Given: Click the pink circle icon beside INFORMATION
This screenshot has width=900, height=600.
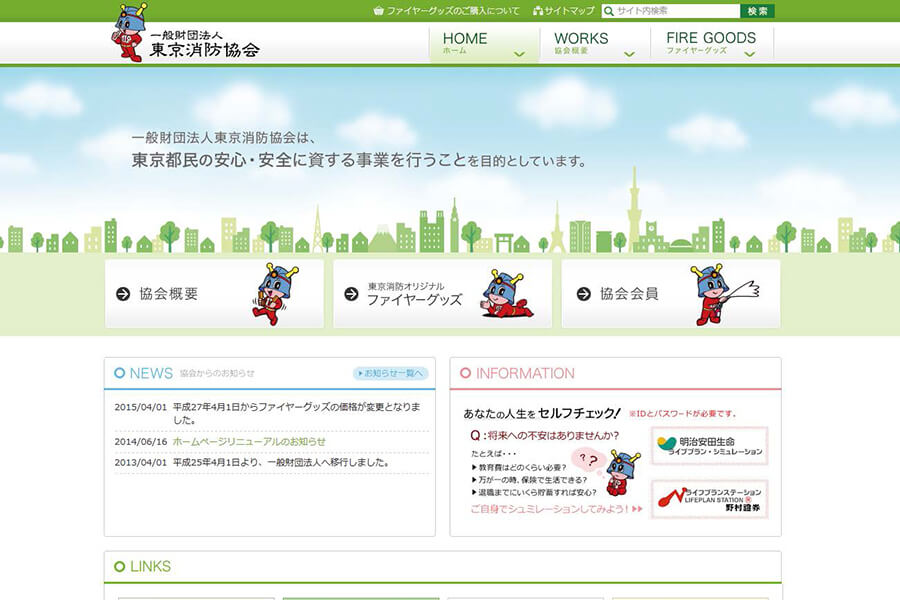Looking at the screenshot, I should pyautogui.click(x=465, y=373).
